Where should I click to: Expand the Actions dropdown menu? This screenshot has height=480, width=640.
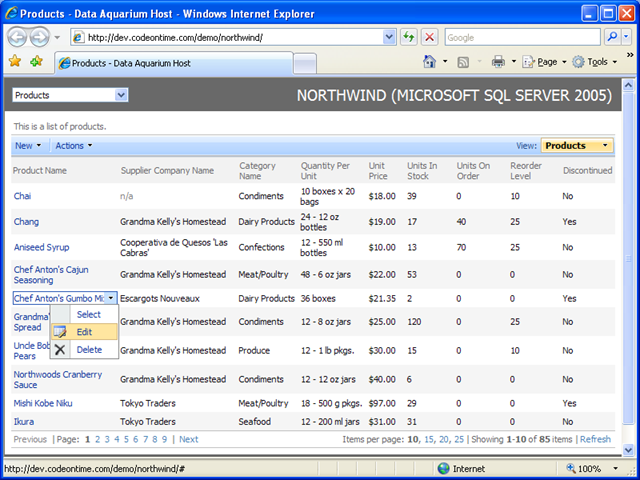74,146
